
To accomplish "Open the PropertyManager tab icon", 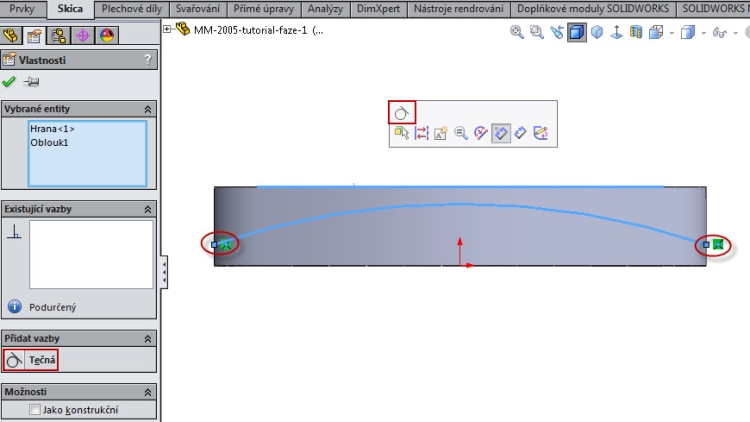I will click(34, 35).
